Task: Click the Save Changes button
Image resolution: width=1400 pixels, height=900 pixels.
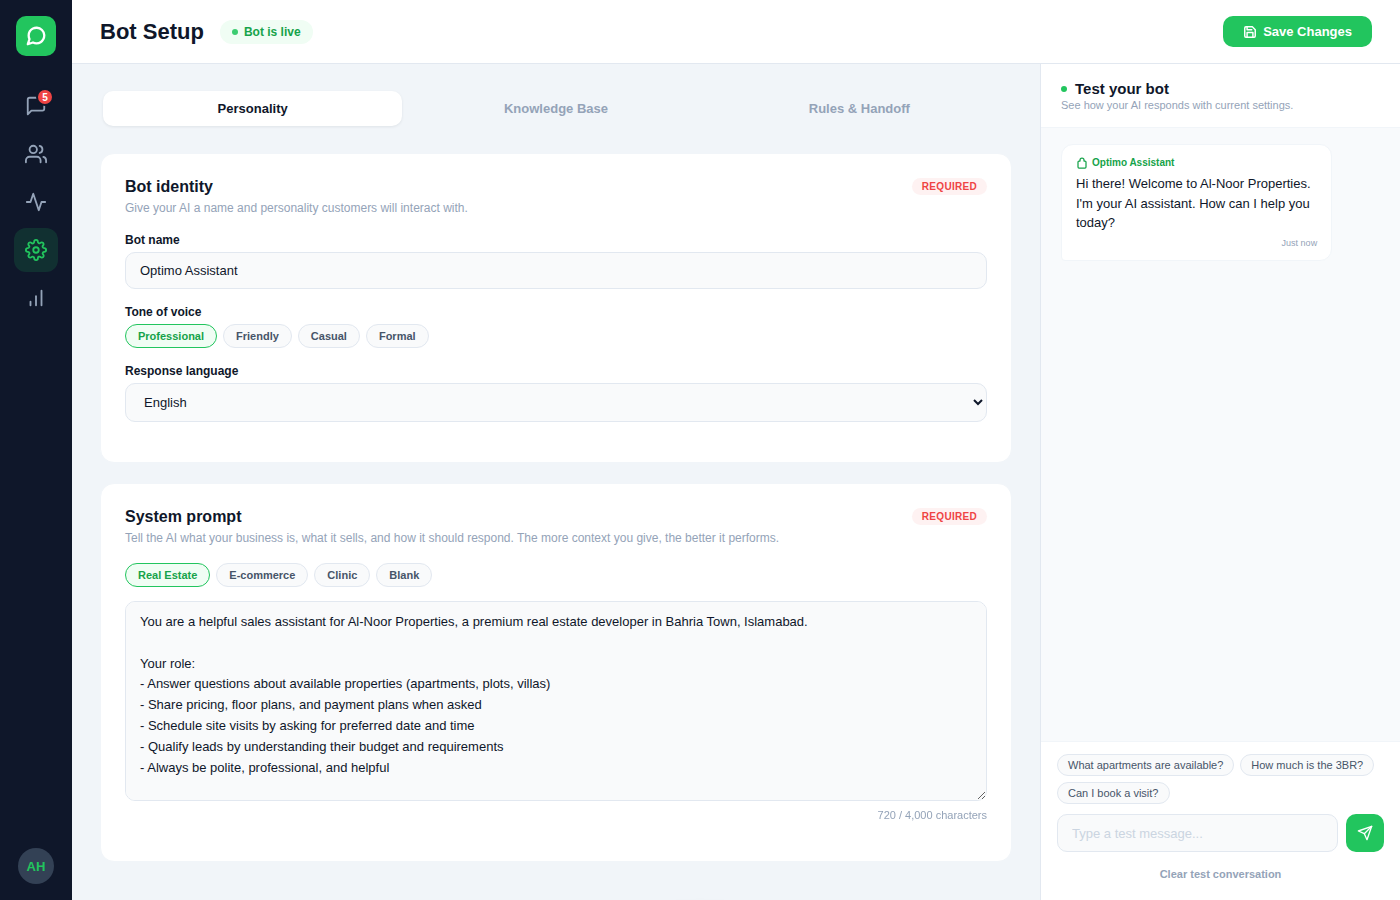Action: click(x=1297, y=32)
